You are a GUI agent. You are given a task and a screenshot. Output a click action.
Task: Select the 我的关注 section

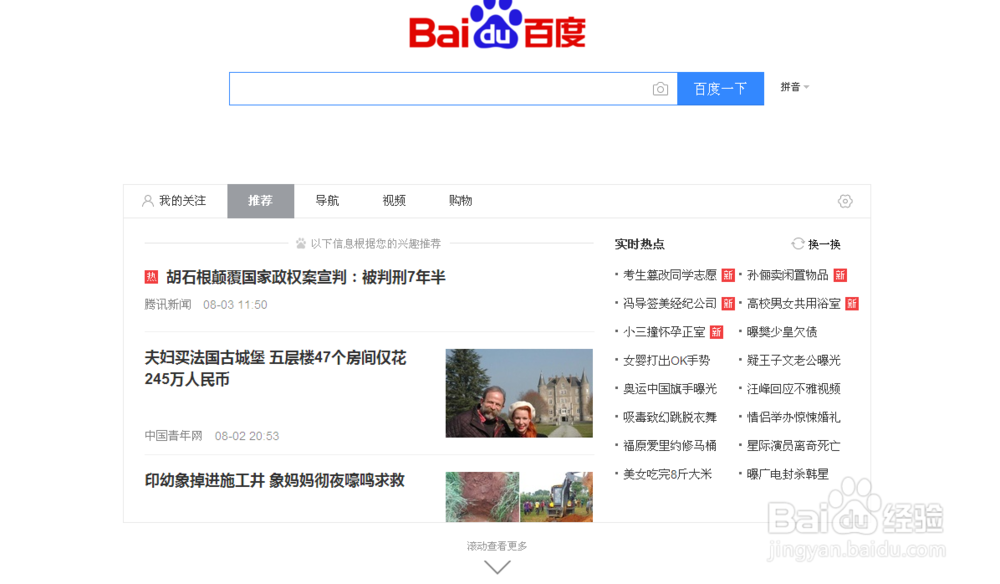pyautogui.click(x=180, y=200)
